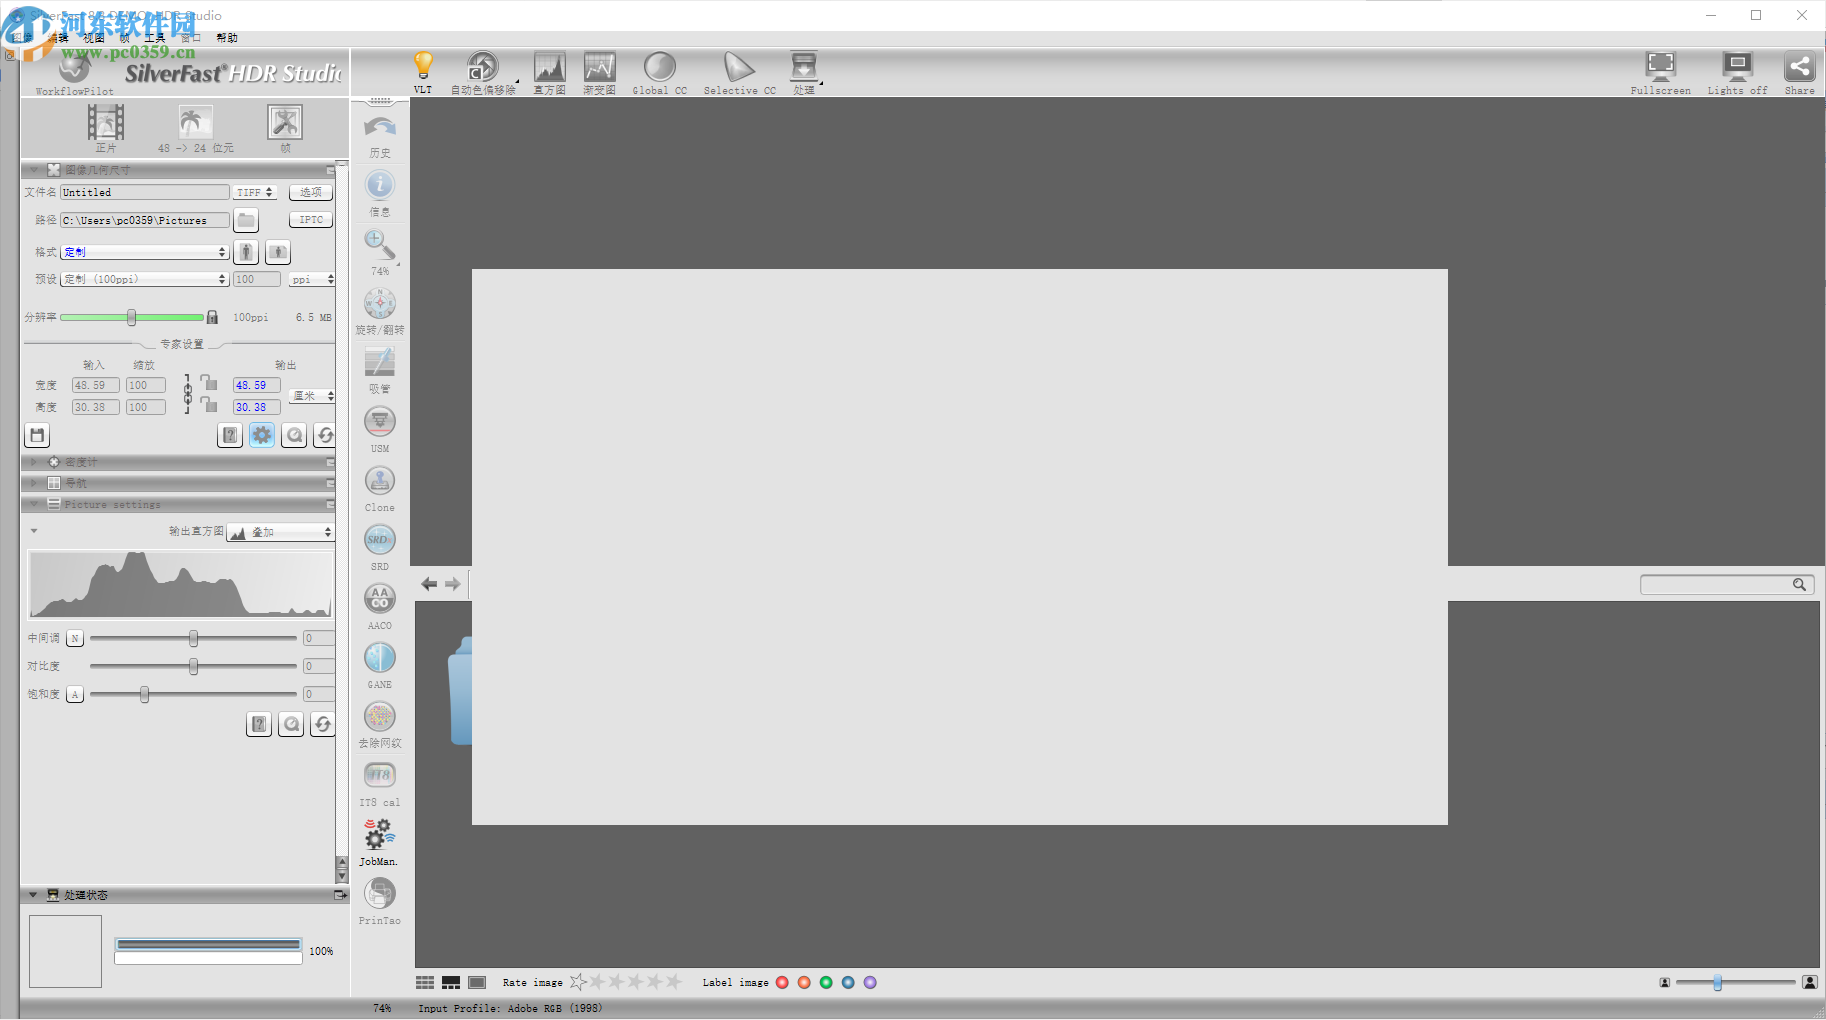Image resolution: width=1826 pixels, height=1020 pixels.
Task: Select the zoom magnifier tool
Action: click(380, 252)
